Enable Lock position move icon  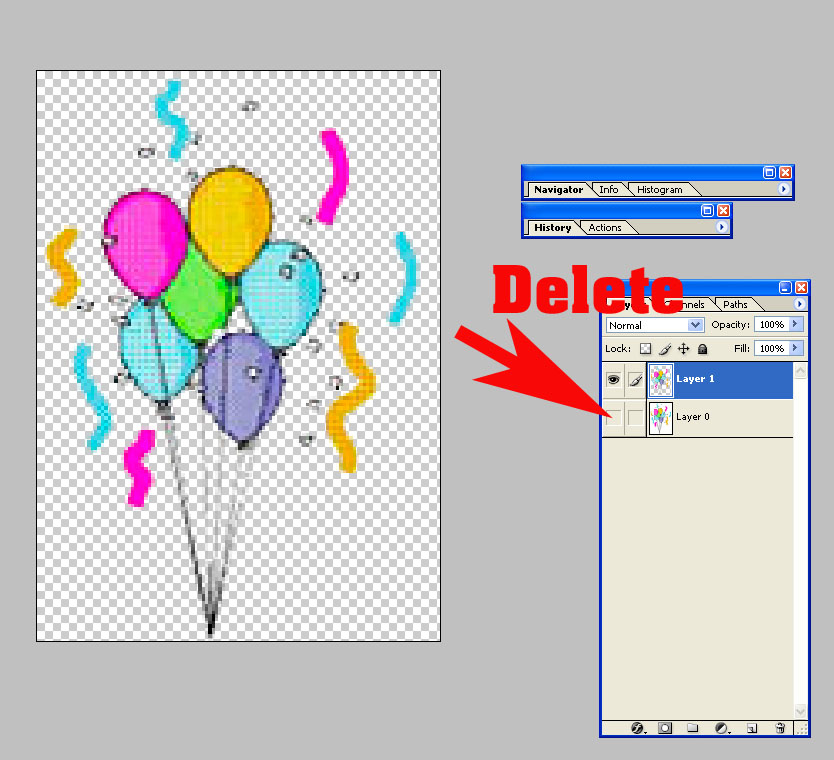(x=683, y=349)
